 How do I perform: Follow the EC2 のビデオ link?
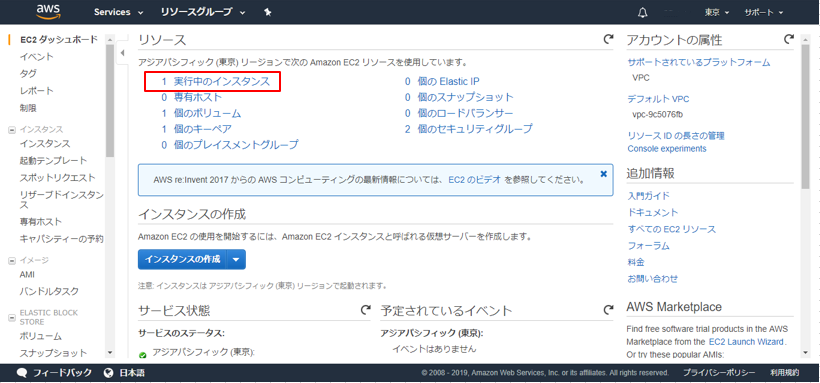click(474, 180)
